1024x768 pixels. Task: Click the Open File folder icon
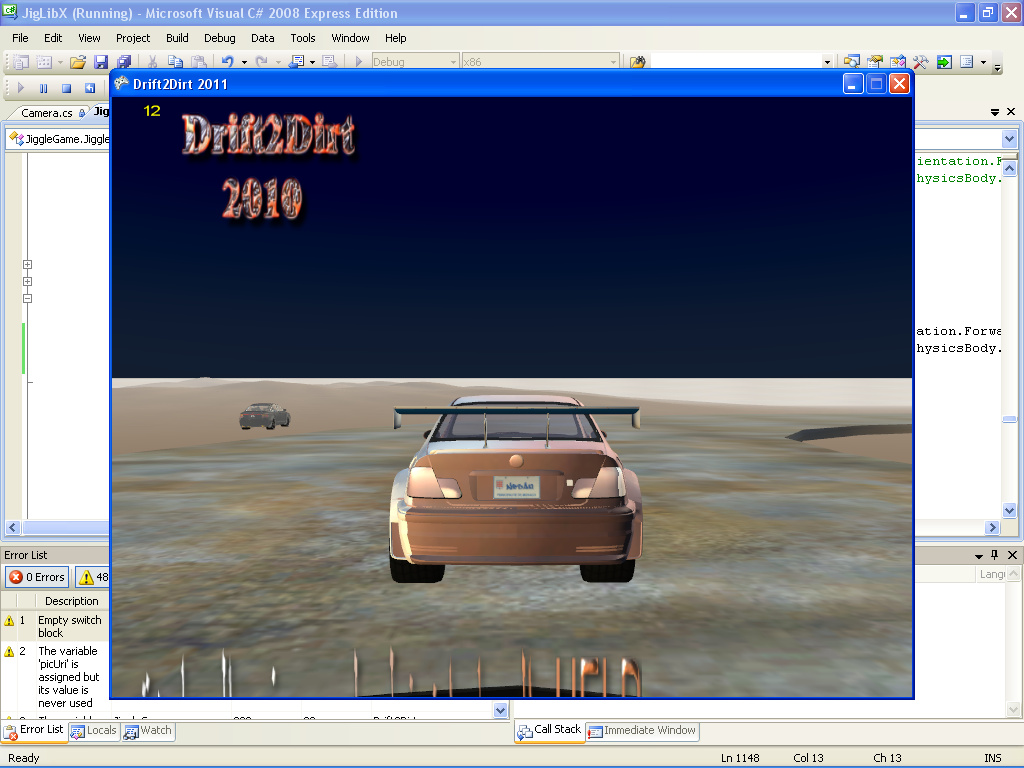tap(78, 62)
